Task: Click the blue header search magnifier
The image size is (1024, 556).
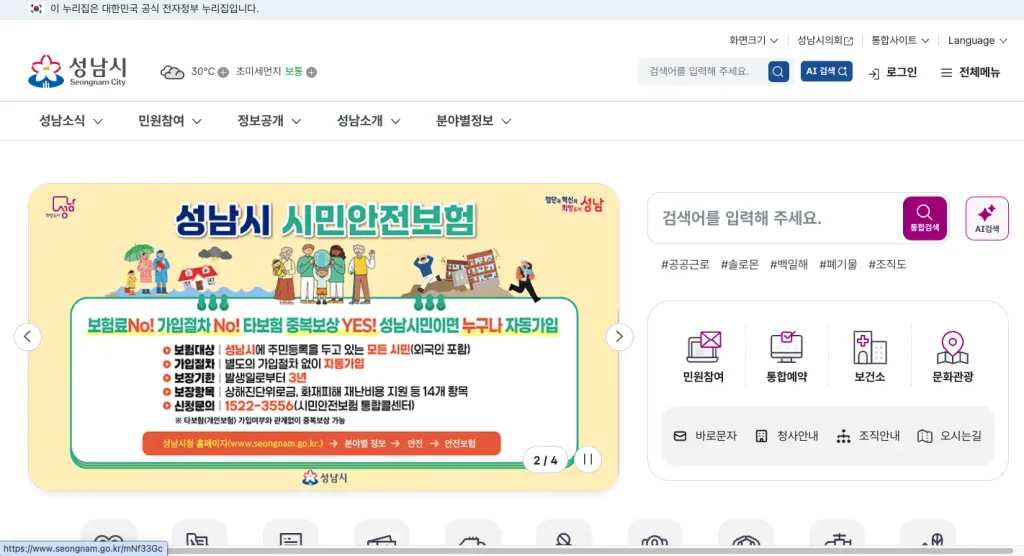Action: pyautogui.click(x=778, y=71)
